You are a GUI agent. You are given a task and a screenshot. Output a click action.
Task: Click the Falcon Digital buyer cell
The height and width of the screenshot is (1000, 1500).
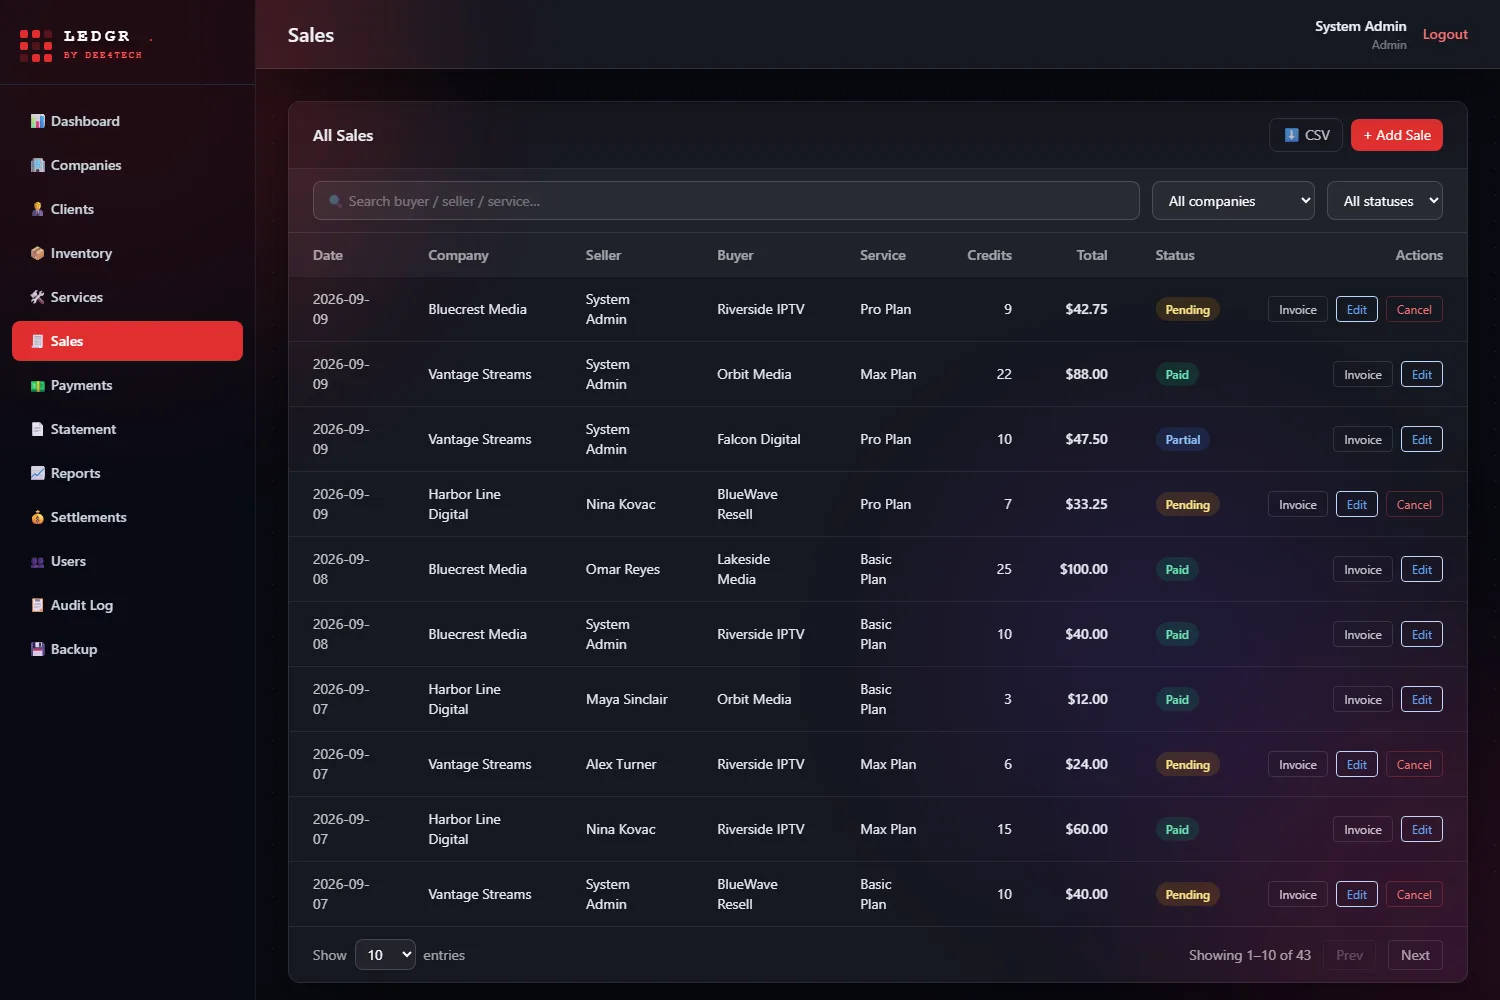758,439
